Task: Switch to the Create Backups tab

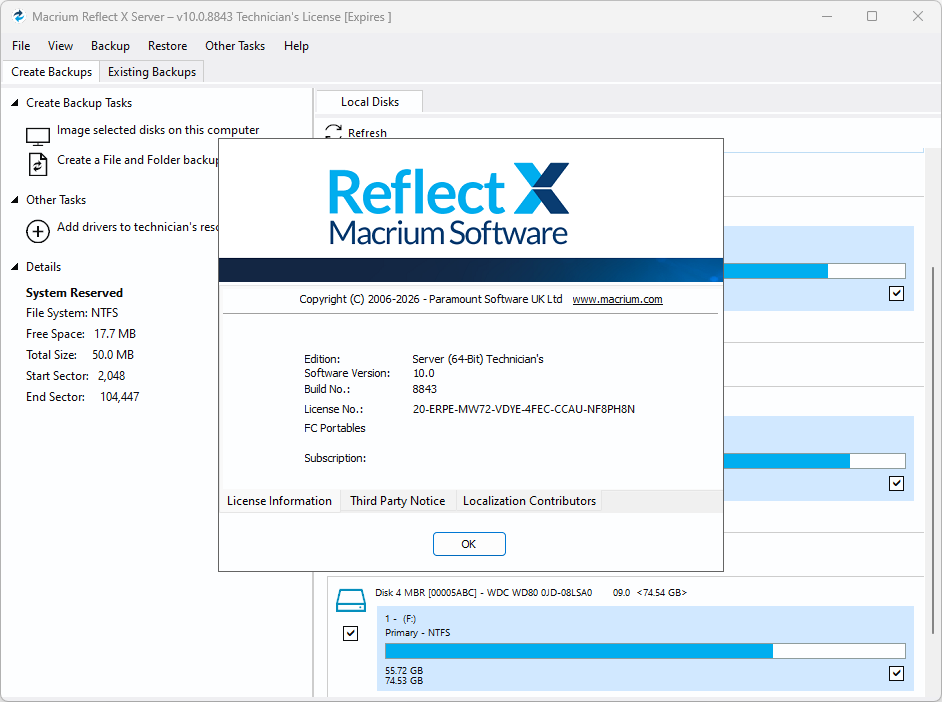Action: [52, 71]
